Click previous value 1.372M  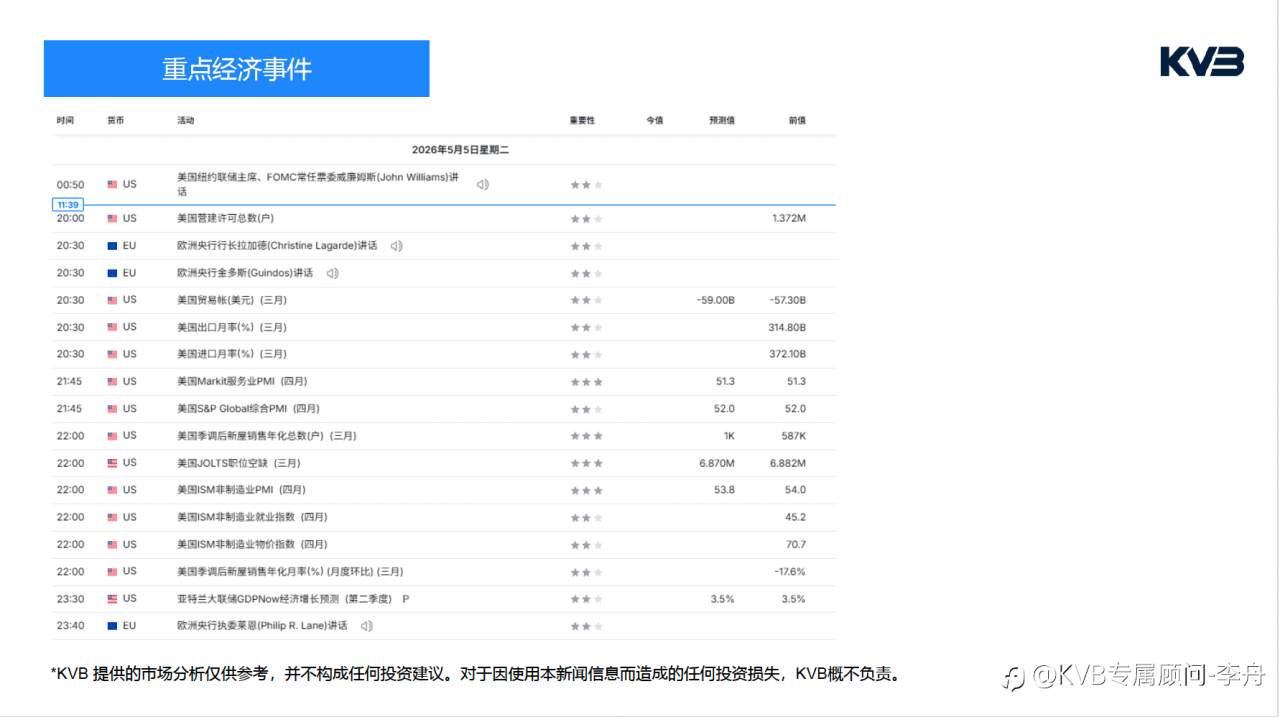tap(789, 218)
